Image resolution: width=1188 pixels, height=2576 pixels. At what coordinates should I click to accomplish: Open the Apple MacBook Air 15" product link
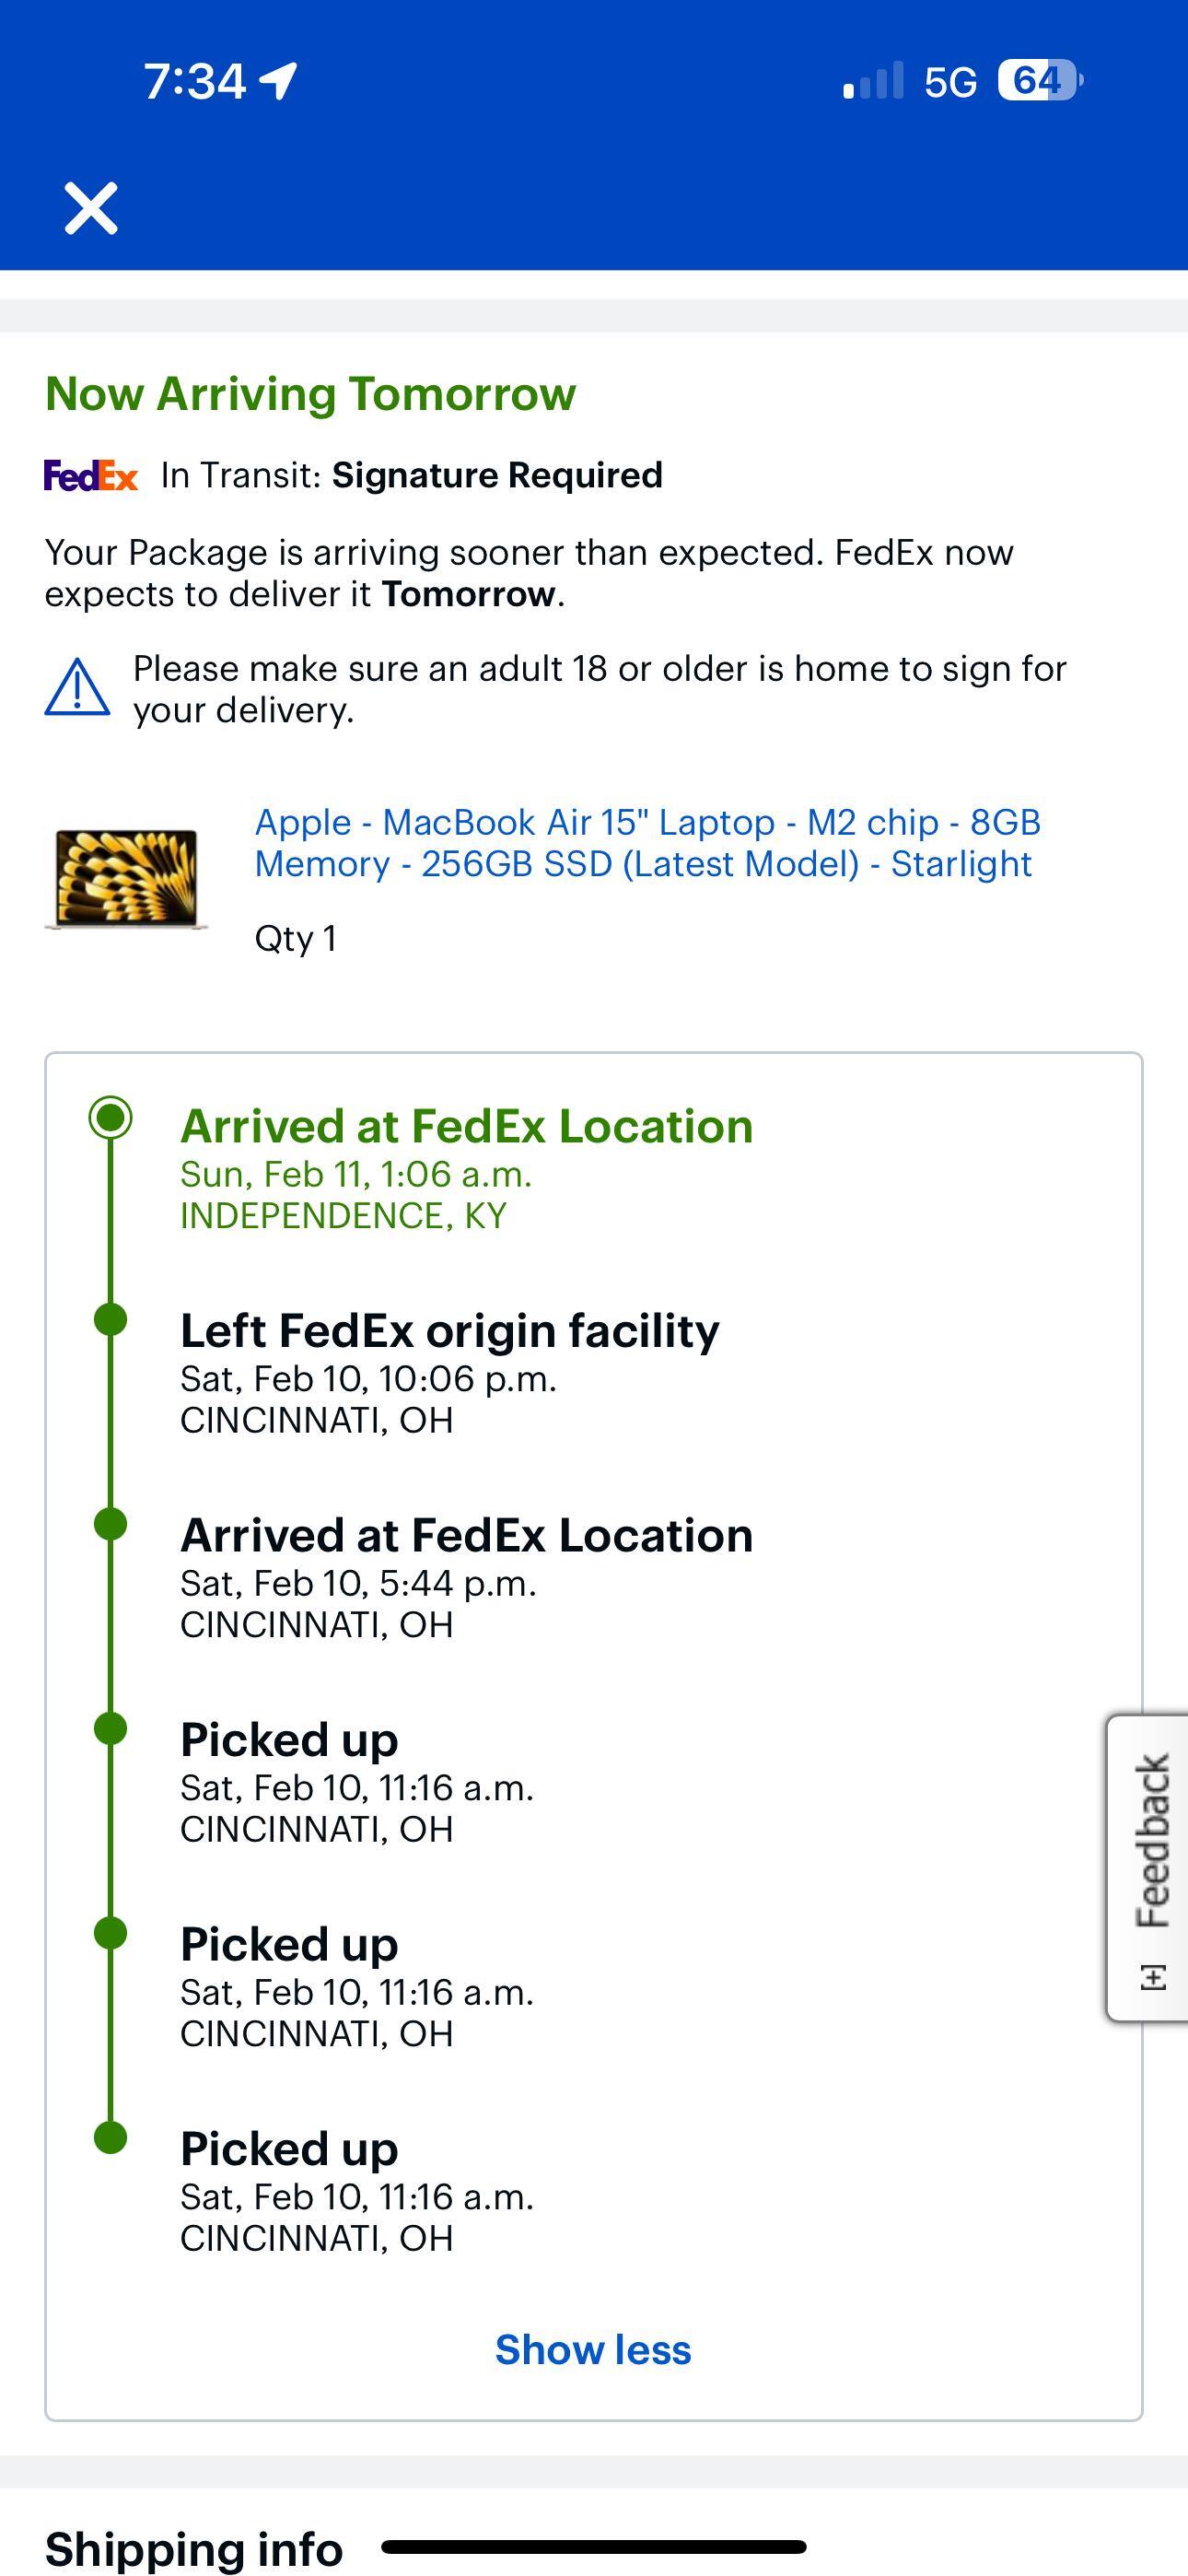coord(647,843)
